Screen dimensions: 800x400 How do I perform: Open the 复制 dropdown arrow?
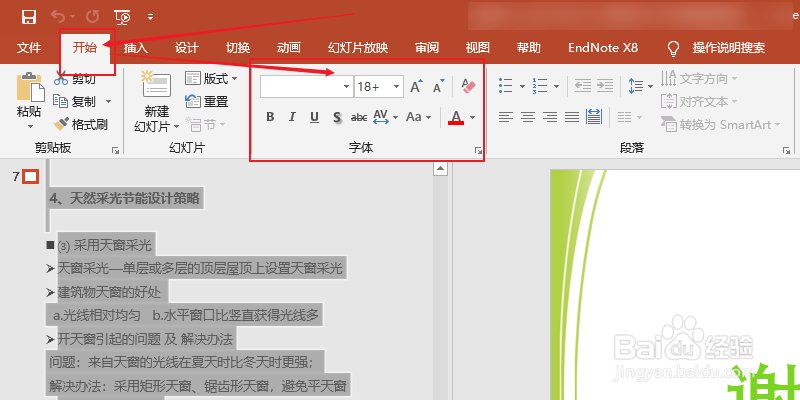[108, 102]
